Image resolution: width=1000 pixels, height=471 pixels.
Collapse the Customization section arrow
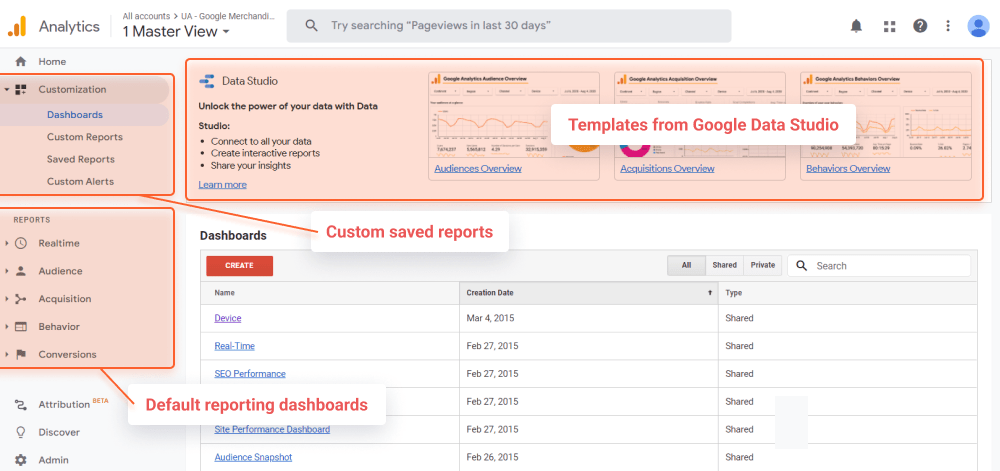6,90
